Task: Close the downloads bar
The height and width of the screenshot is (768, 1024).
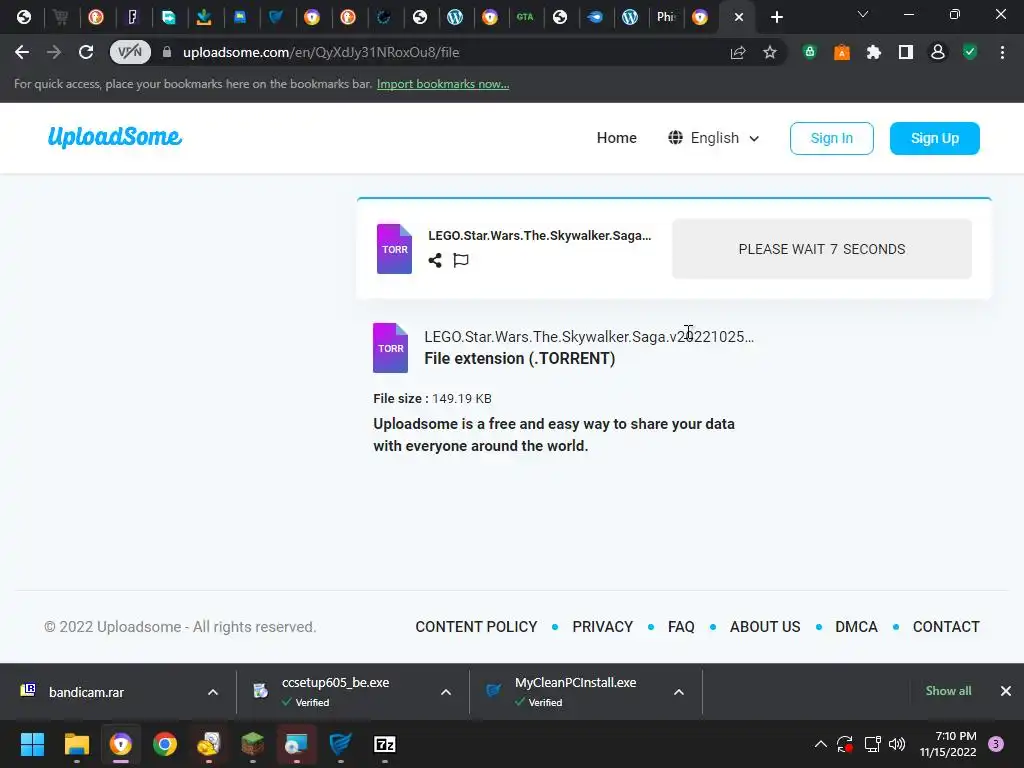Action: (x=1006, y=691)
